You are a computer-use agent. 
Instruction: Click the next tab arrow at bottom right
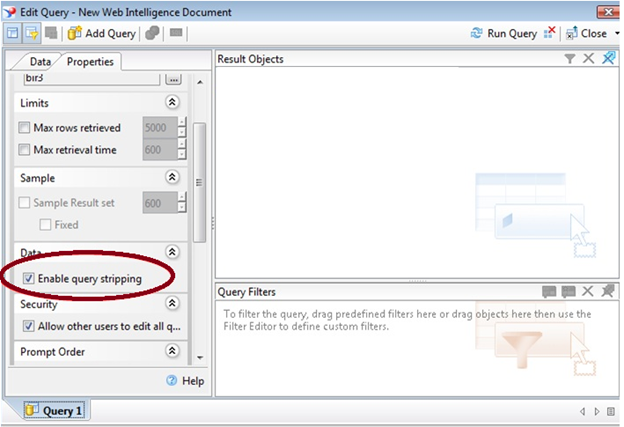pyautogui.click(x=597, y=411)
